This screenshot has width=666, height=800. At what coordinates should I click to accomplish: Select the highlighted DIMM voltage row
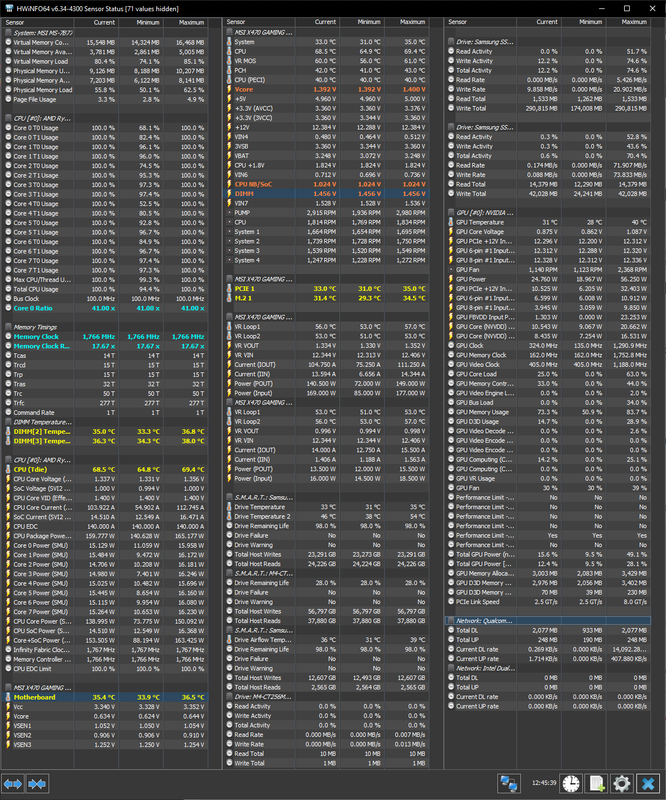pos(327,194)
